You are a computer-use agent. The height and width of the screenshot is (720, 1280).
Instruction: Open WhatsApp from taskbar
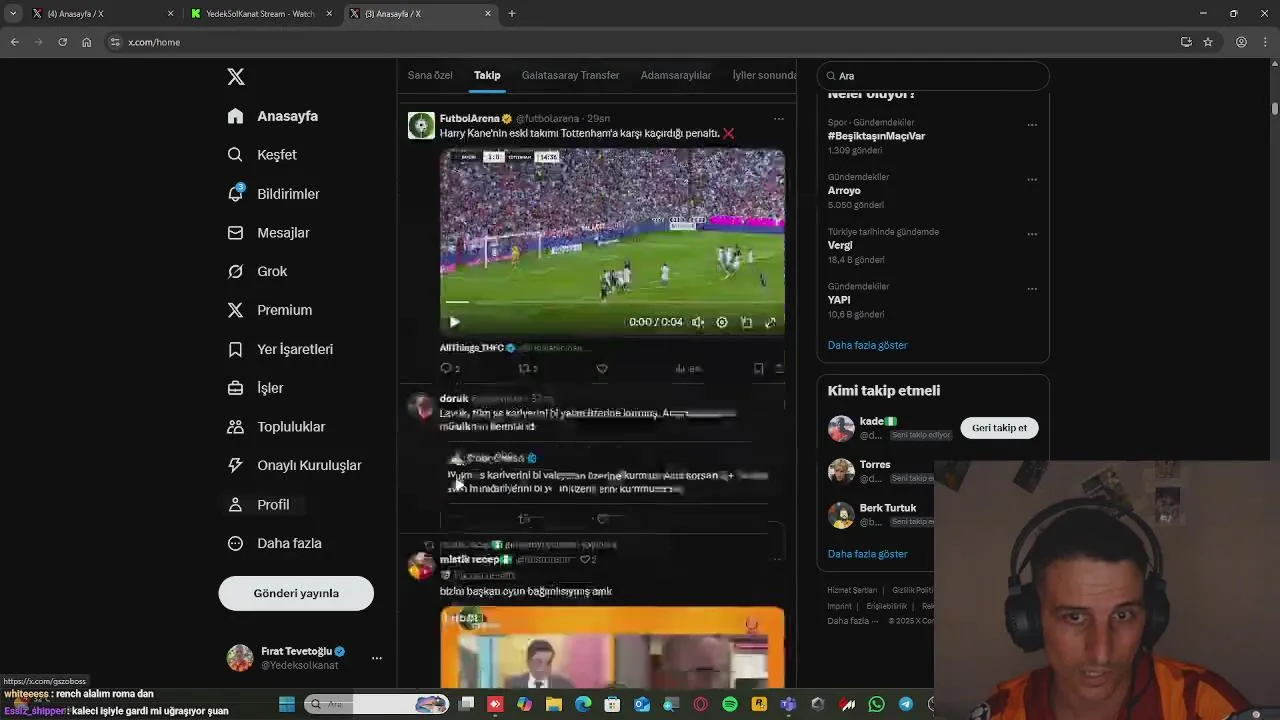(877, 705)
